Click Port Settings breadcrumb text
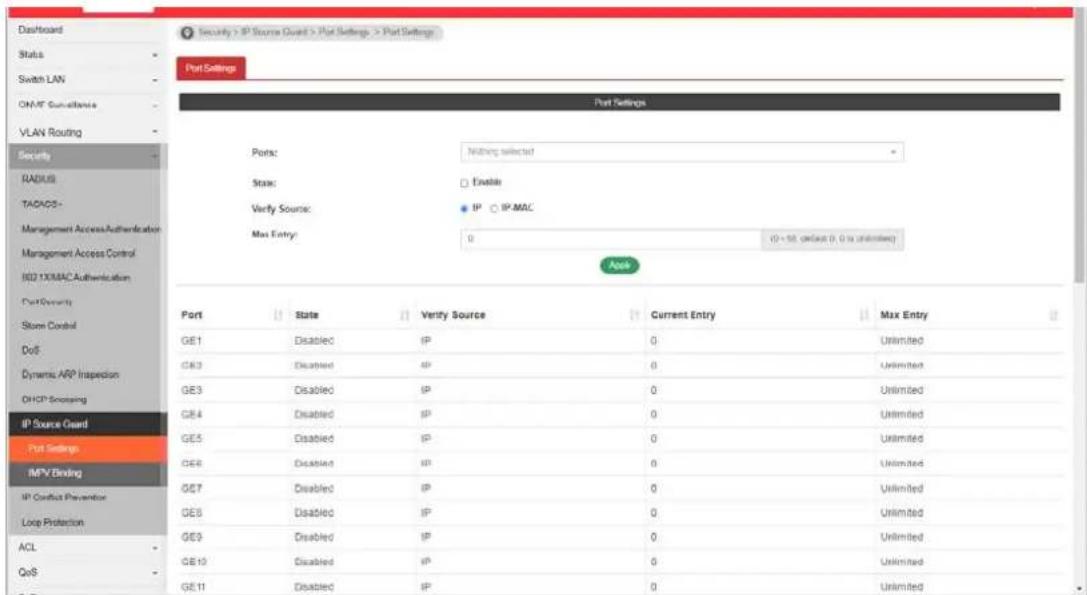The width and height of the screenshot is (1087, 595). 408,32
